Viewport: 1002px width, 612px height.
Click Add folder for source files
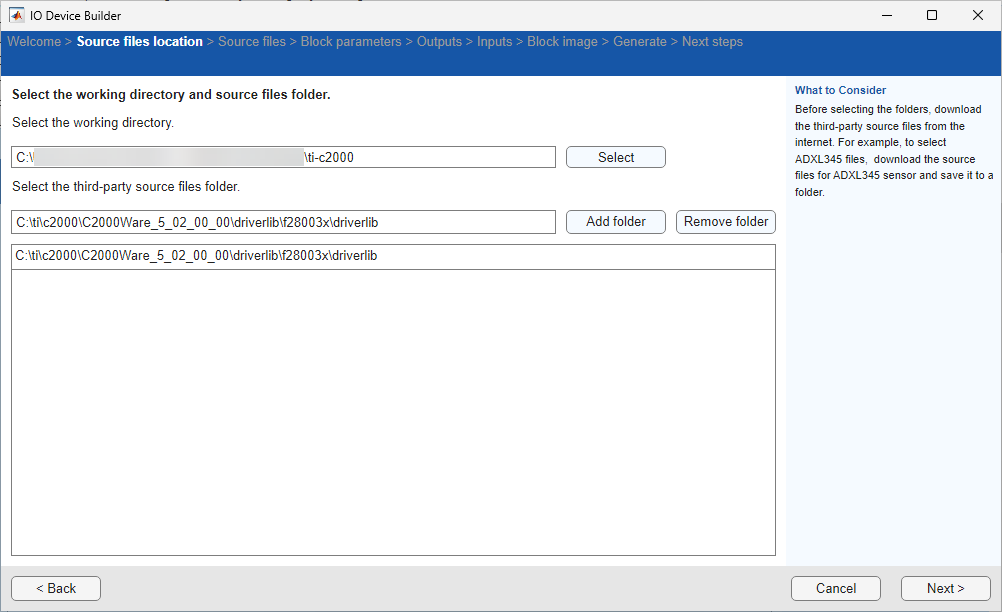tap(615, 221)
